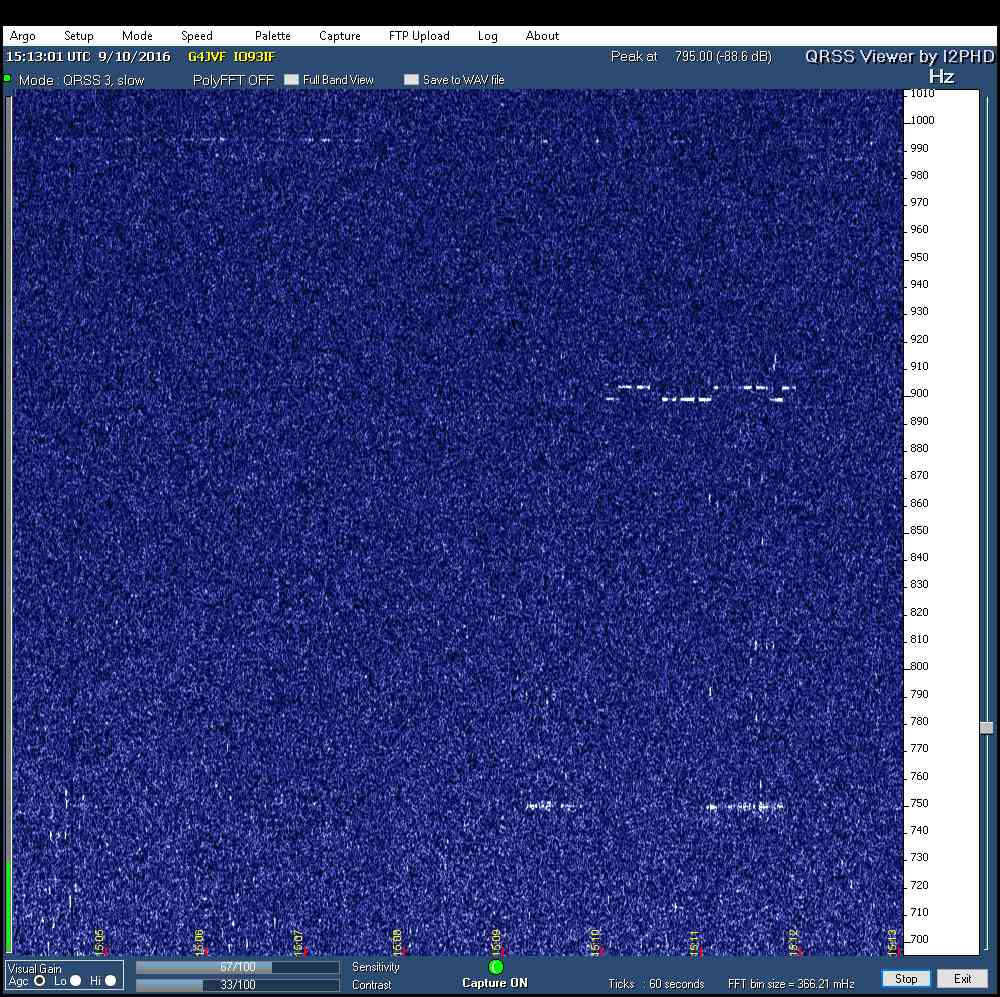Open the Log menu
Viewport: 1000px width, 997px height.
(x=487, y=36)
